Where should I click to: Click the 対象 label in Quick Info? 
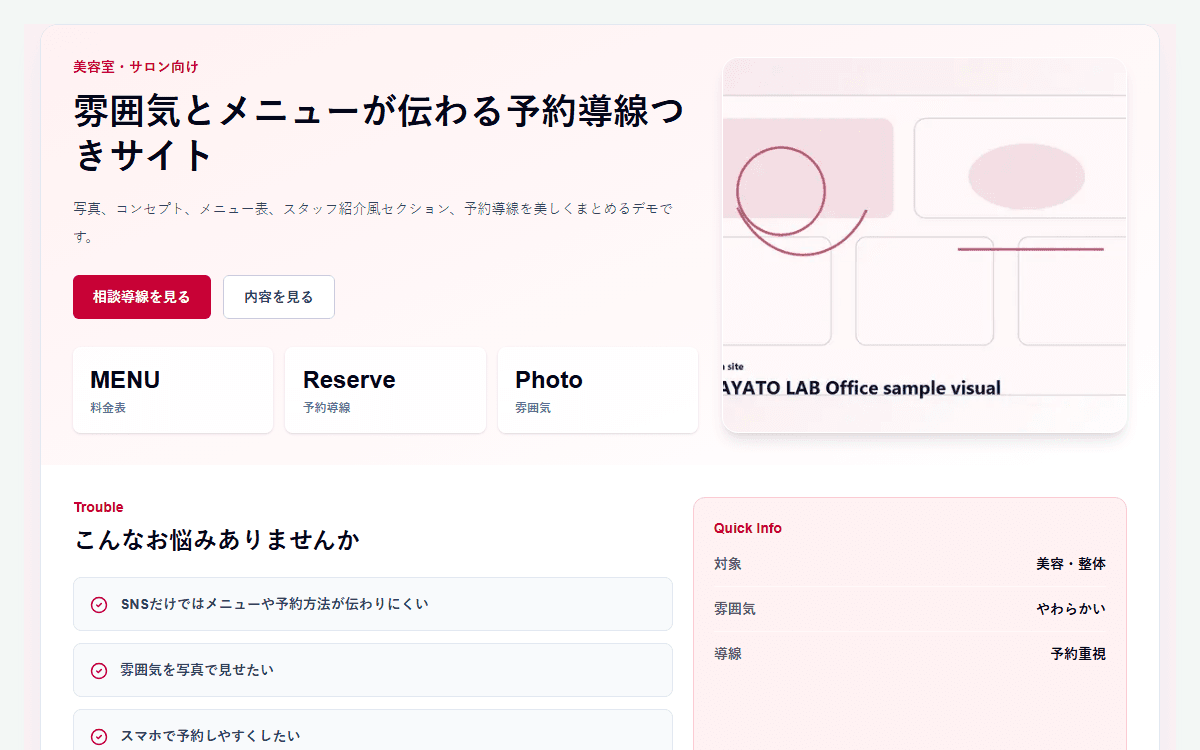[728, 564]
